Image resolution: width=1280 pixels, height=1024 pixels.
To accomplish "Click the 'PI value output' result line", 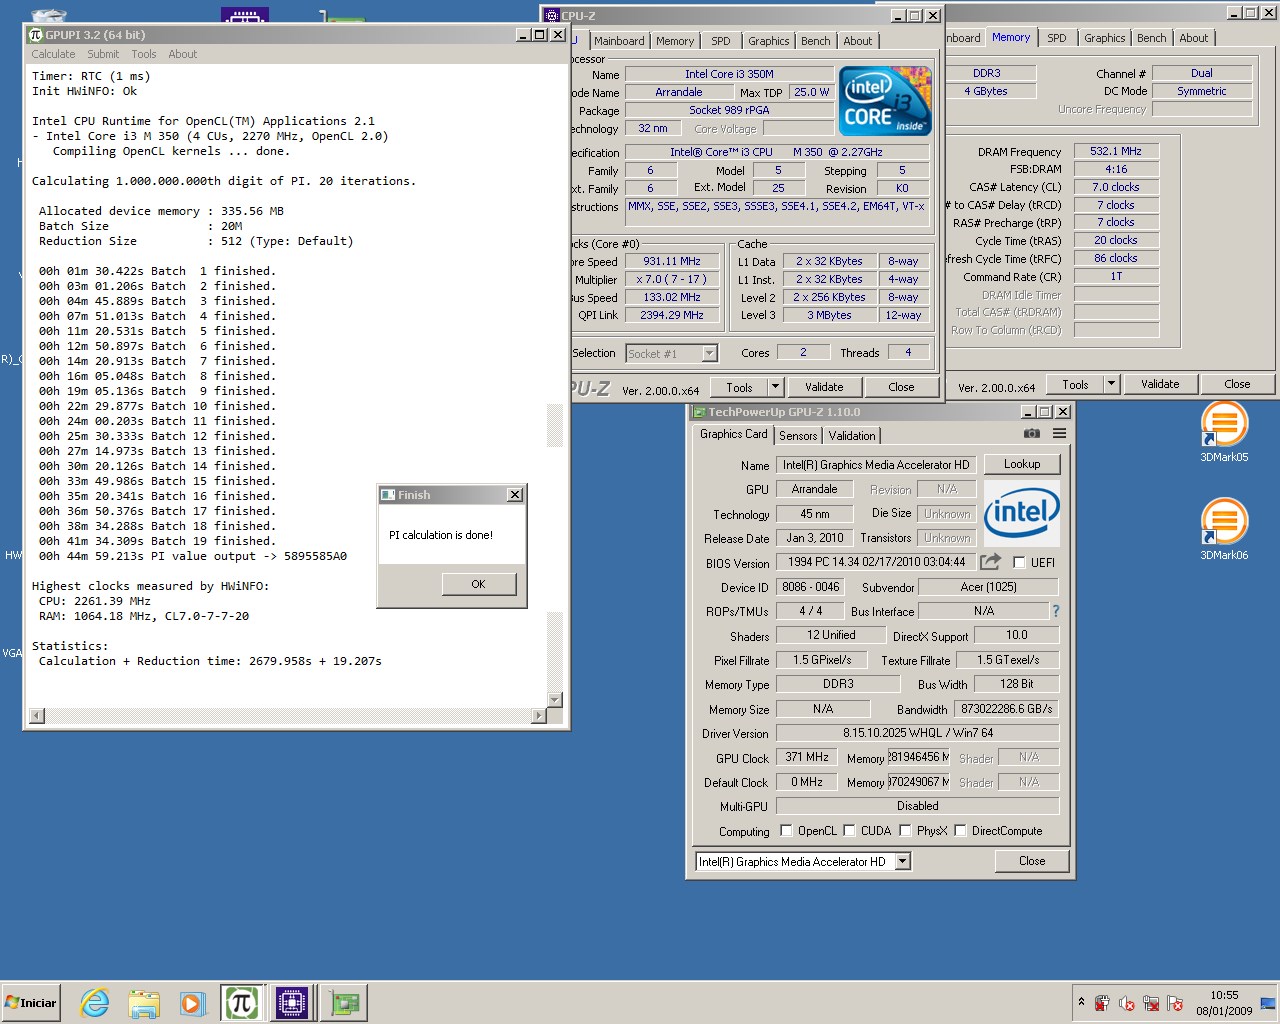I will [x=192, y=556].
